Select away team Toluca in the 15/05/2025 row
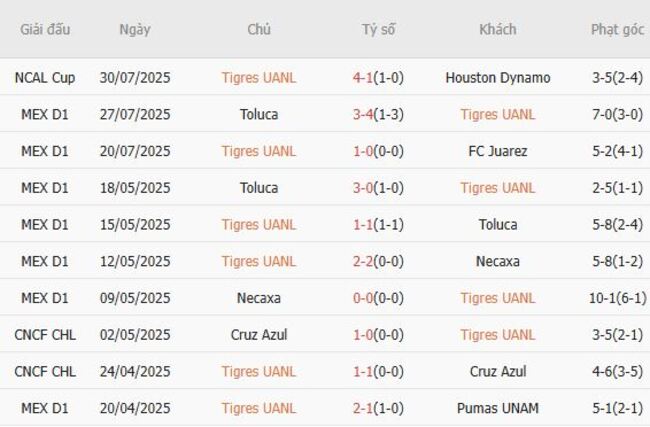 [497, 224]
